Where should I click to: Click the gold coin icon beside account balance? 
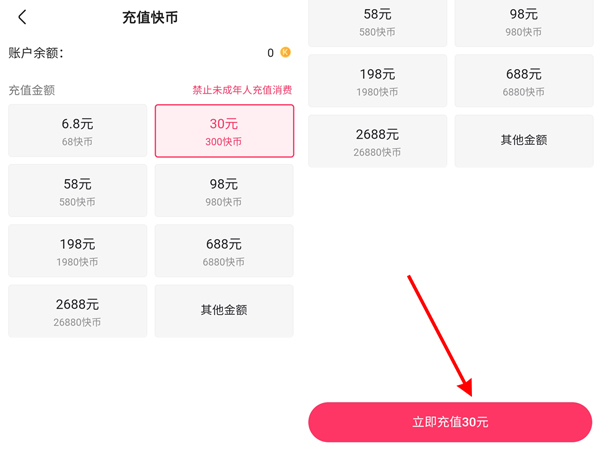[285, 53]
